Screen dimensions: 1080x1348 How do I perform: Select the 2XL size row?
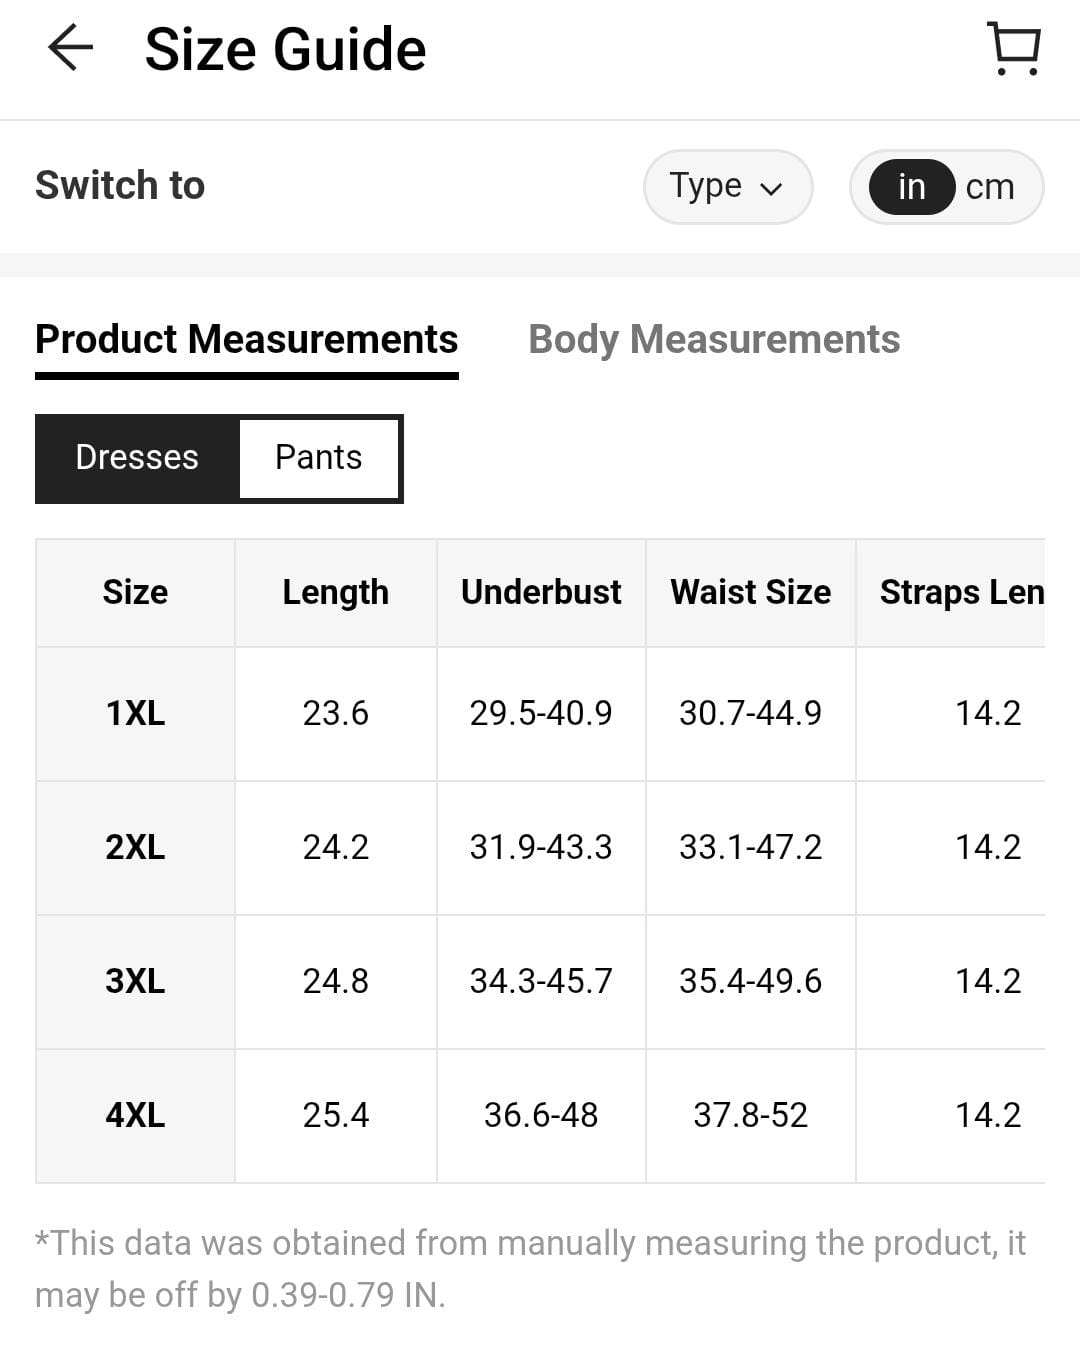[x=135, y=848]
